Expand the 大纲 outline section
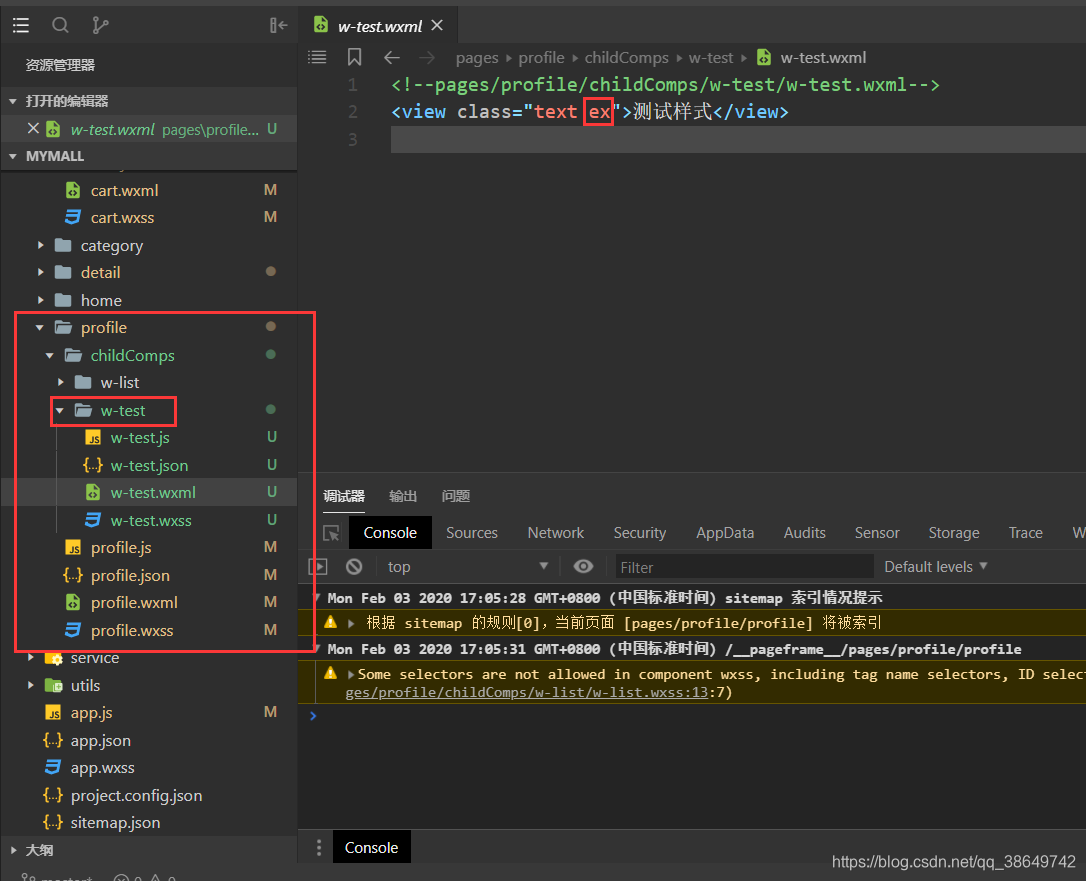Image resolution: width=1086 pixels, height=881 pixels. pos(13,850)
